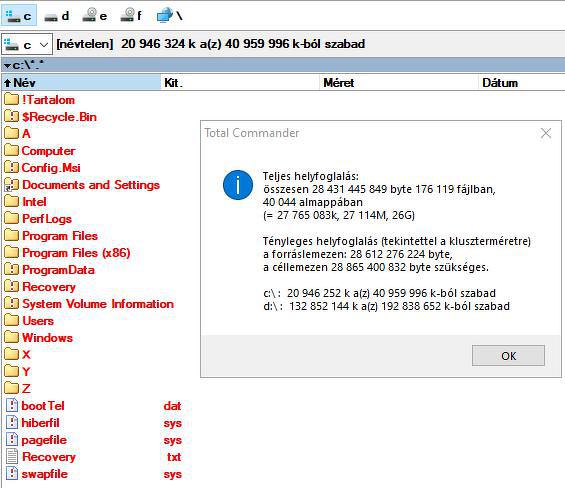Click 'Program Files (x86)' folder name
Viewport: 565px width, 488px height.
coord(76,253)
